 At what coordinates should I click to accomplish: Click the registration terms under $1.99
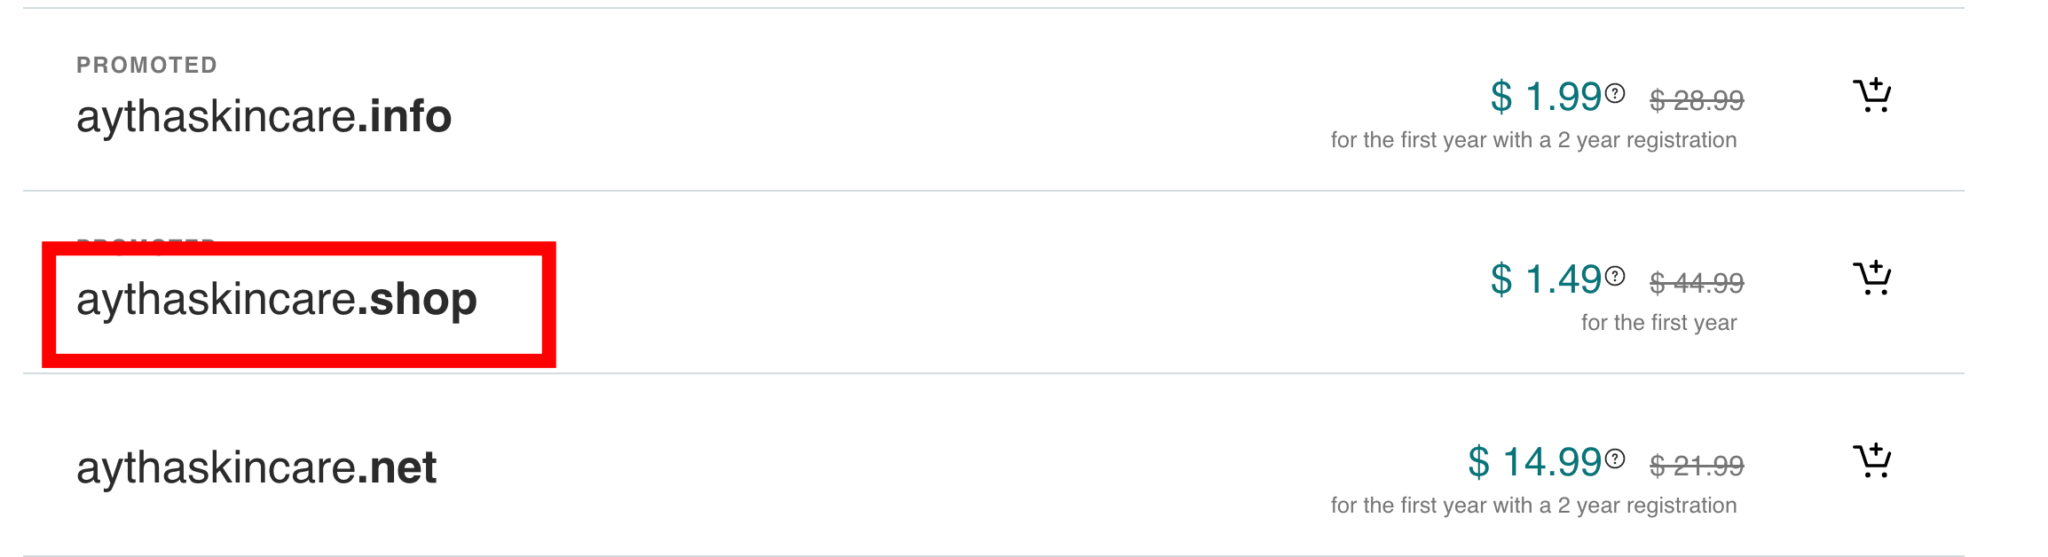(1533, 141)
